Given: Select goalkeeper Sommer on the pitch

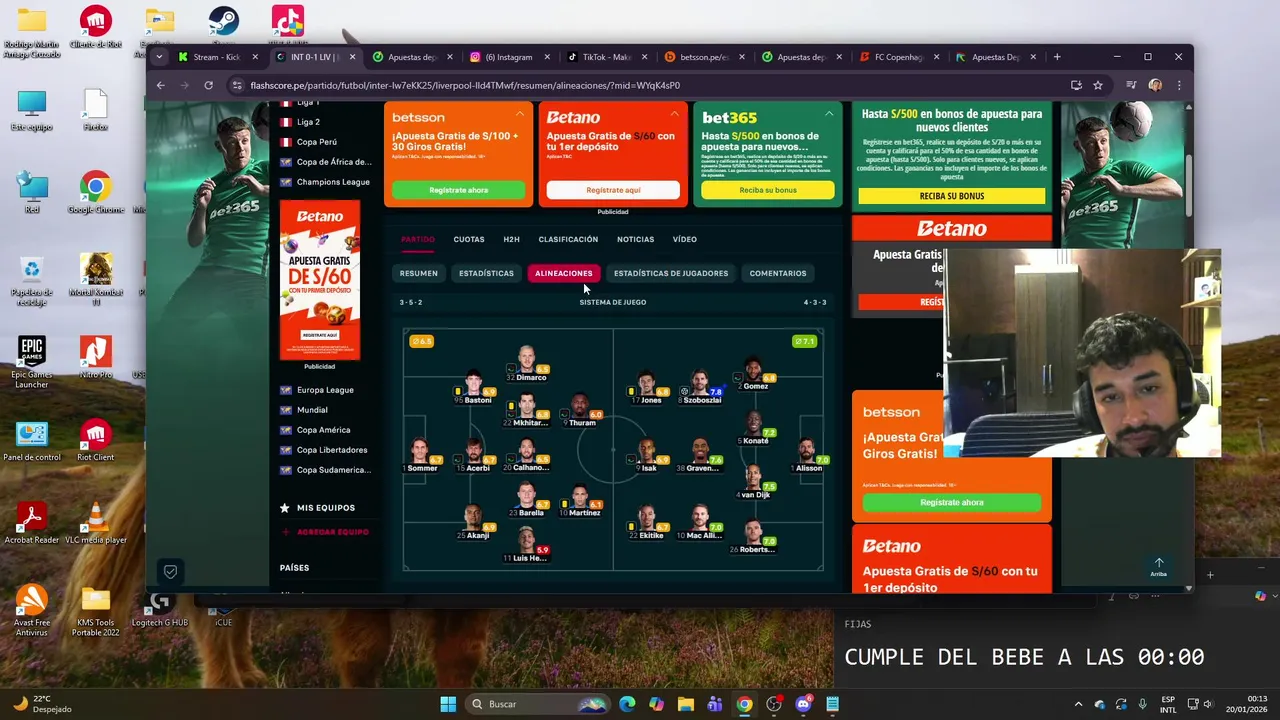Looking at the screenshot, I should tap(421, 456).
